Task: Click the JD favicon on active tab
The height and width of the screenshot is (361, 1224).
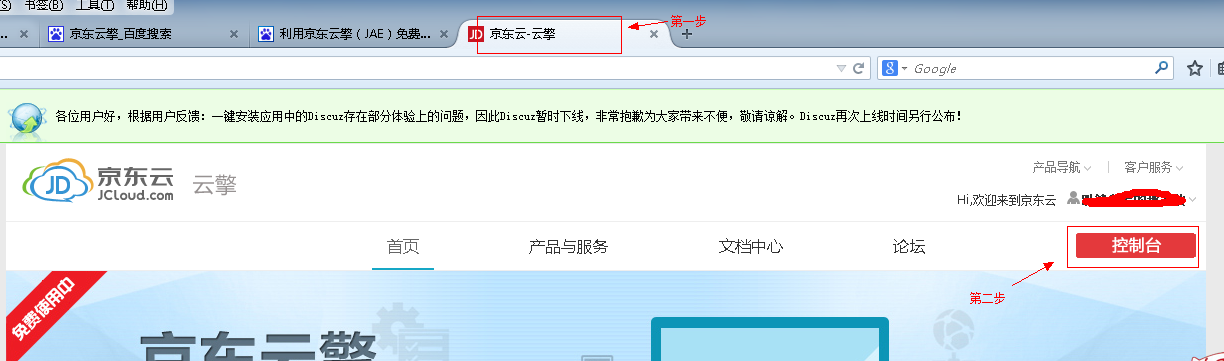Action: tap(476, 34)
